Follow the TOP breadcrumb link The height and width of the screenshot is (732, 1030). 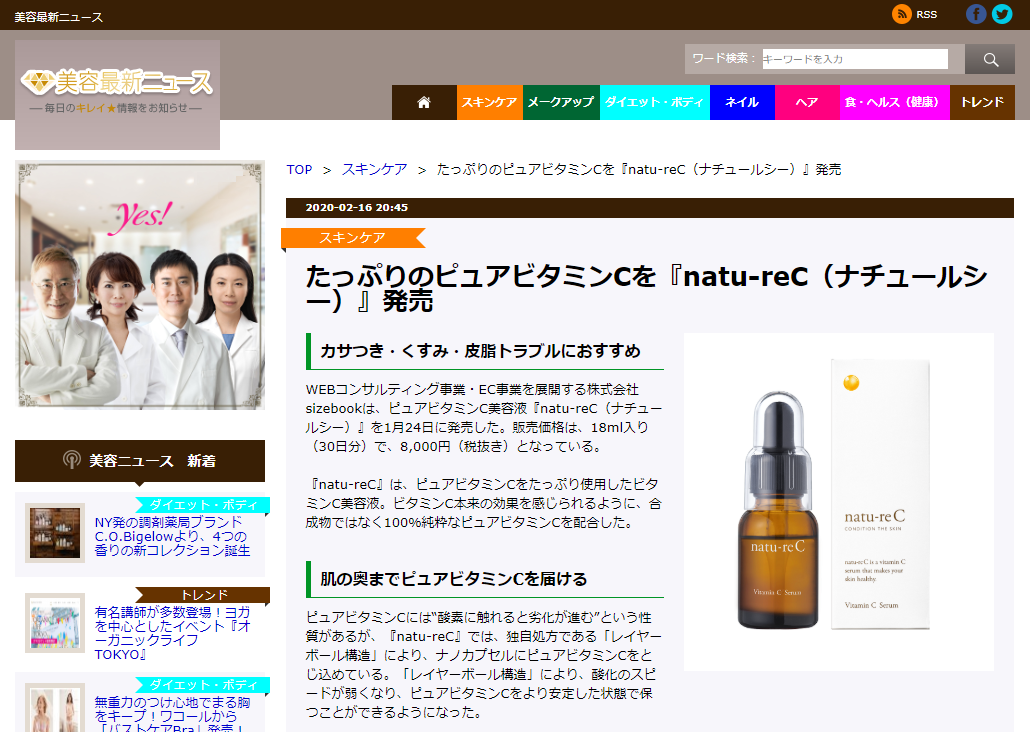pos(299,169)
